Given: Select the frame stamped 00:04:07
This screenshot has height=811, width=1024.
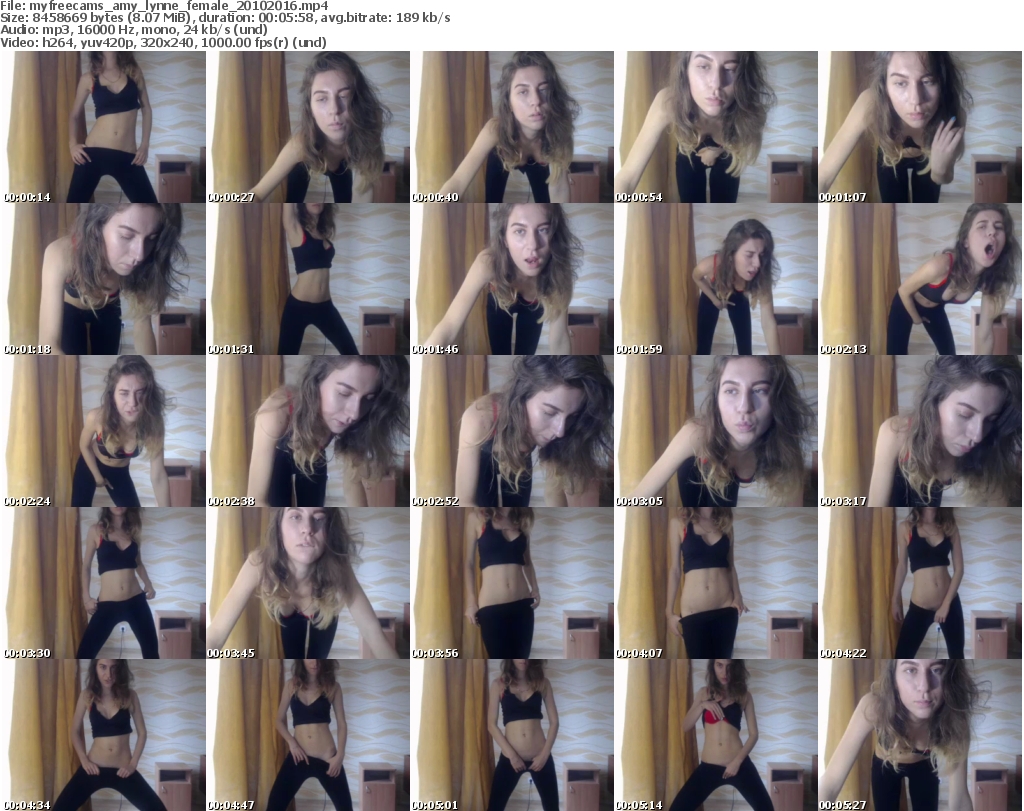Looking at the screenshot, I should [715, 583].
